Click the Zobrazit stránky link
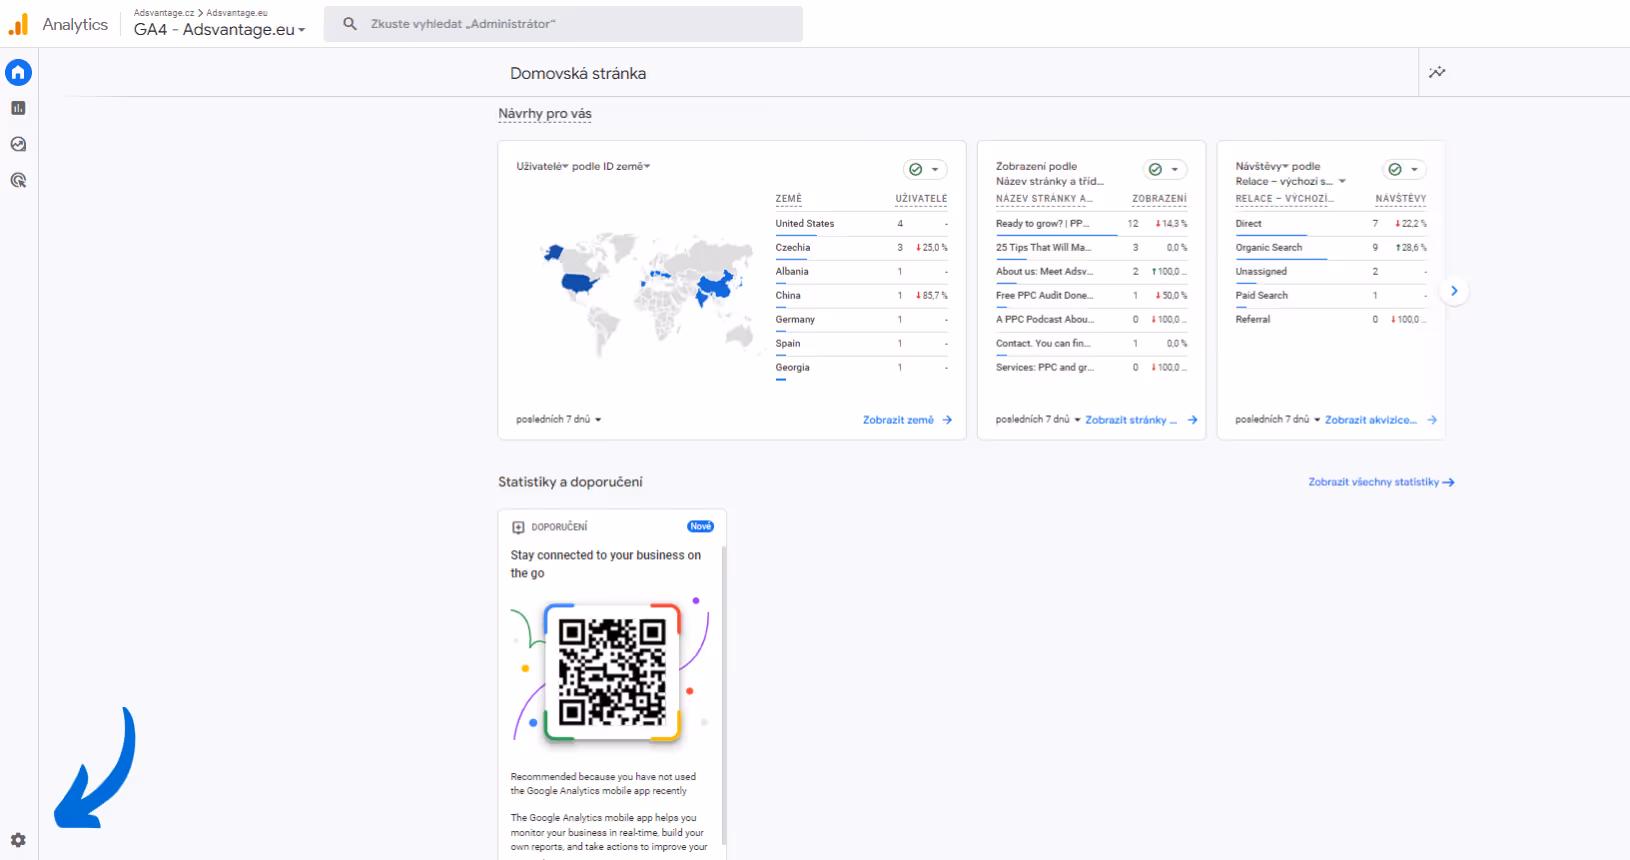This screenshot has width=1630, height=860. 1131,420
